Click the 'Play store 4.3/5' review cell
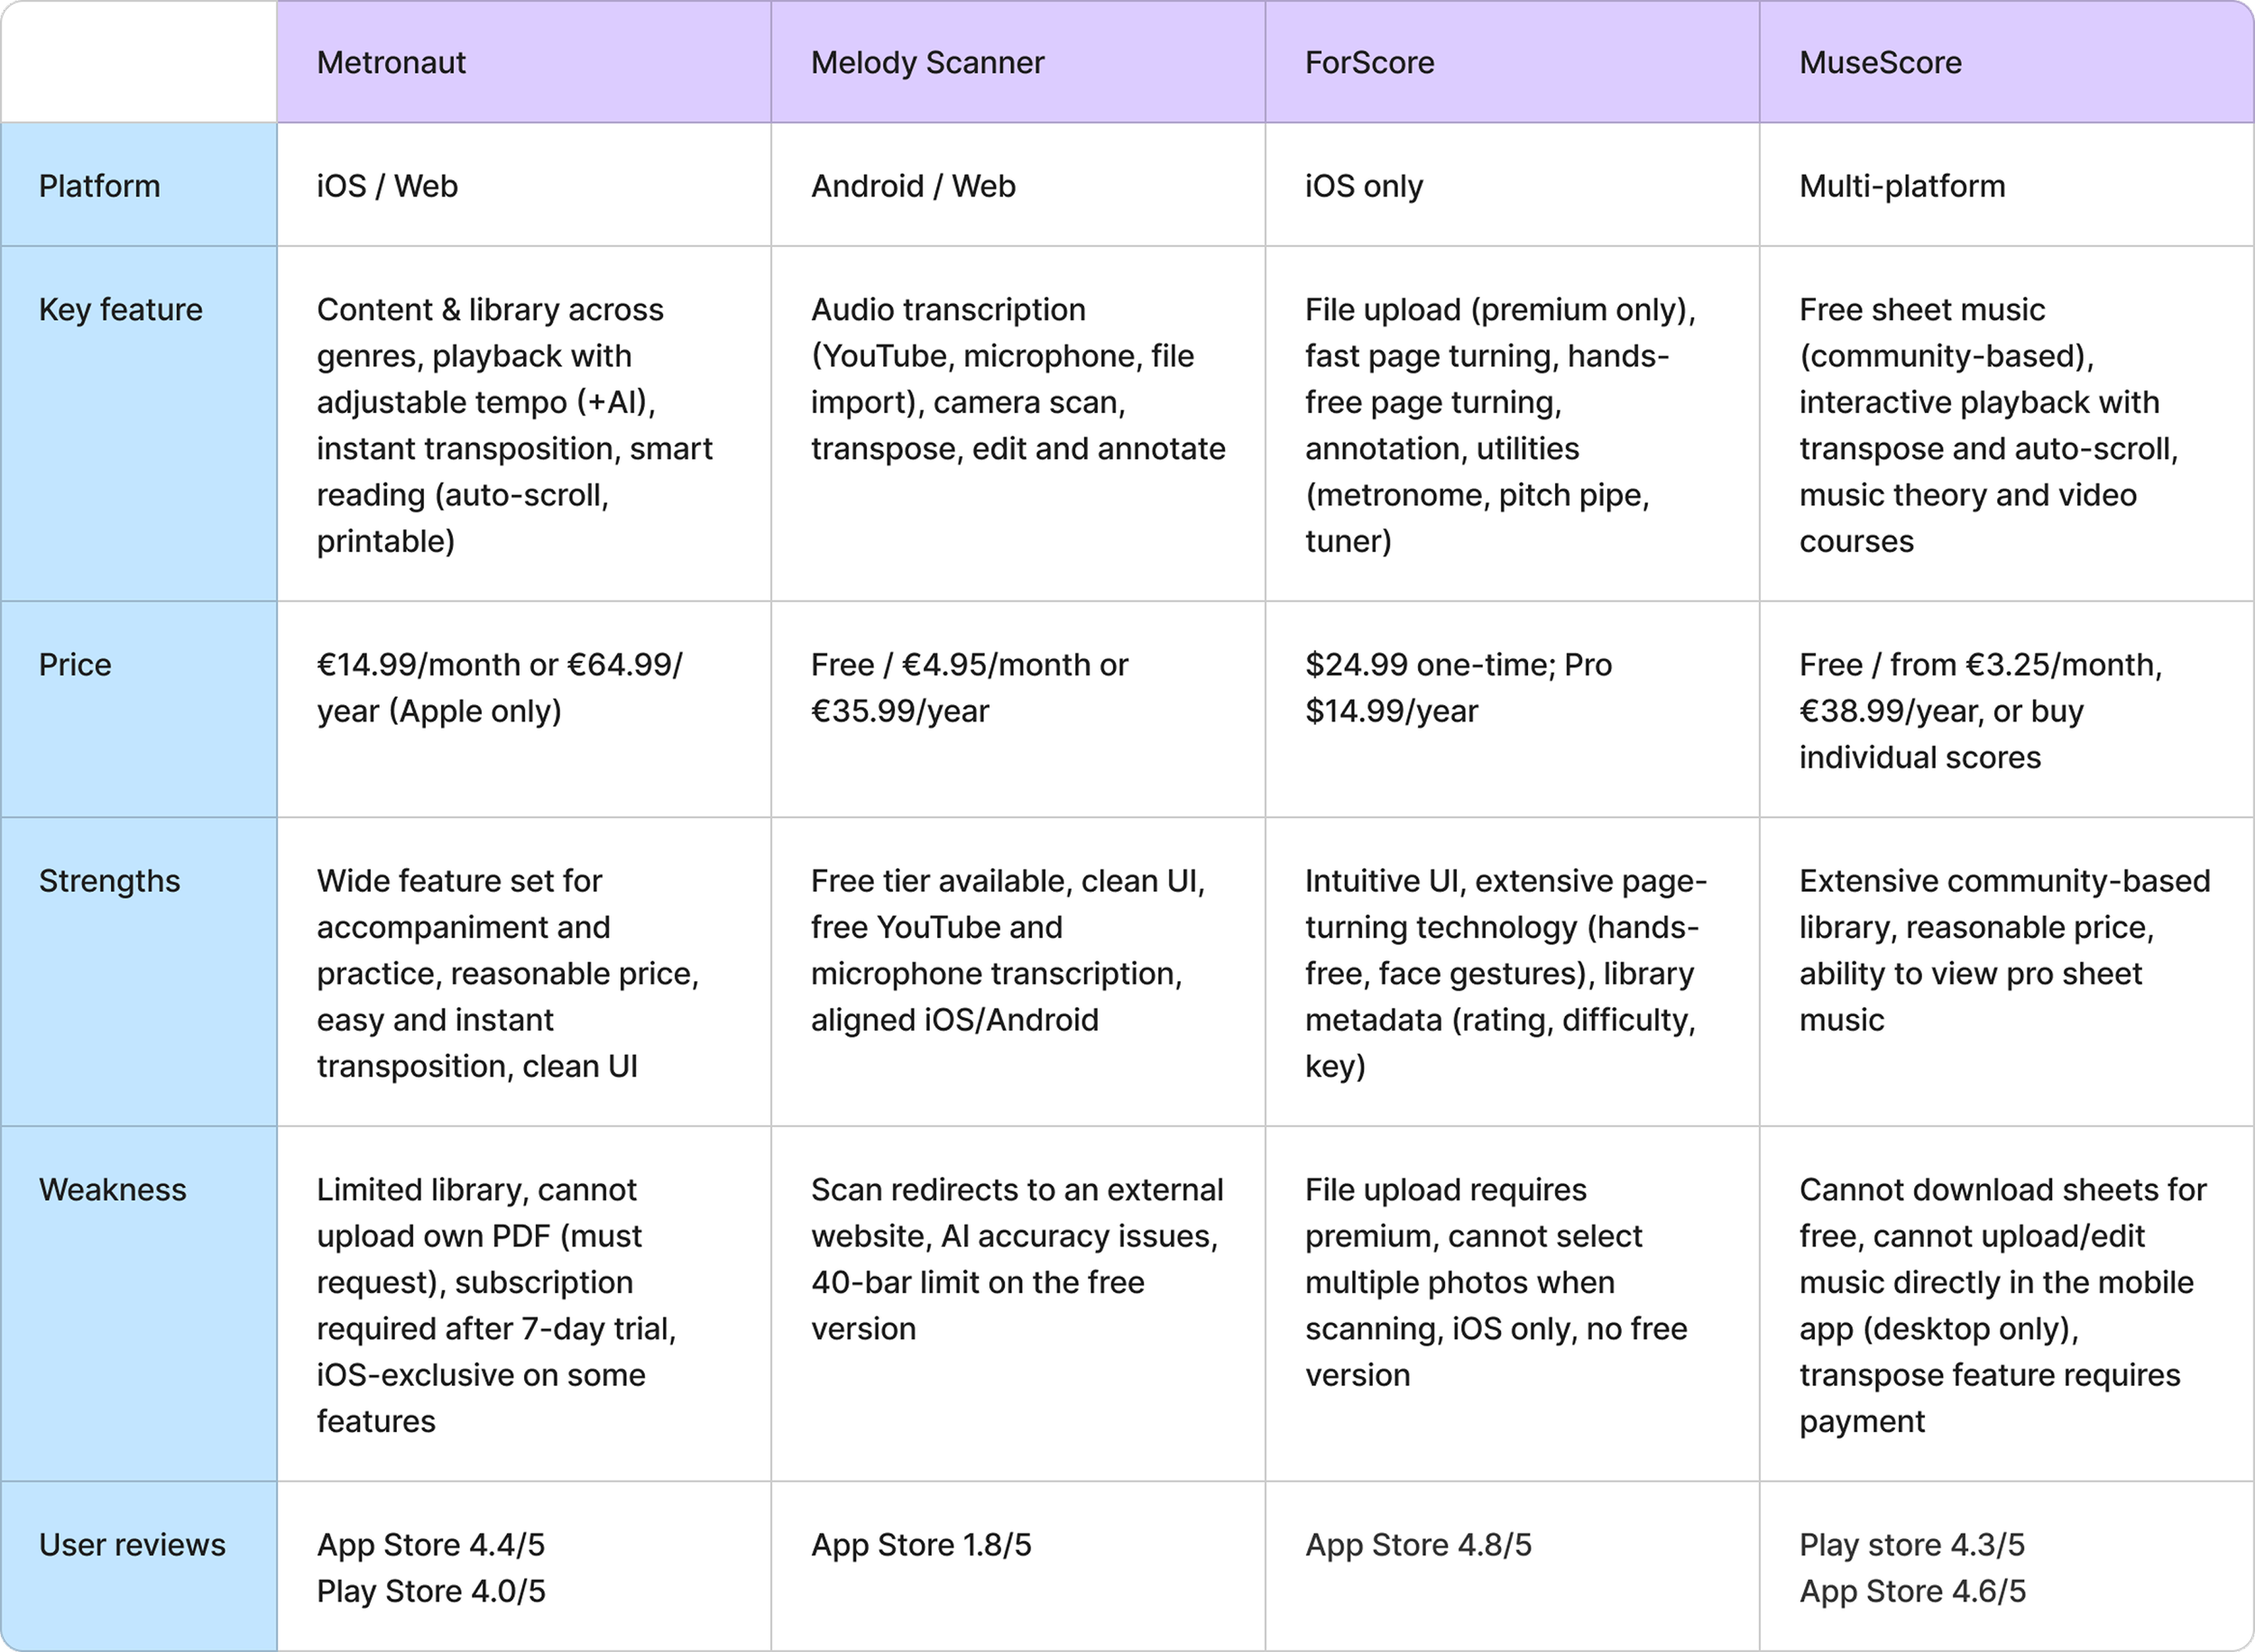This screenshot has height=1652, width=2255. 2007,1566
